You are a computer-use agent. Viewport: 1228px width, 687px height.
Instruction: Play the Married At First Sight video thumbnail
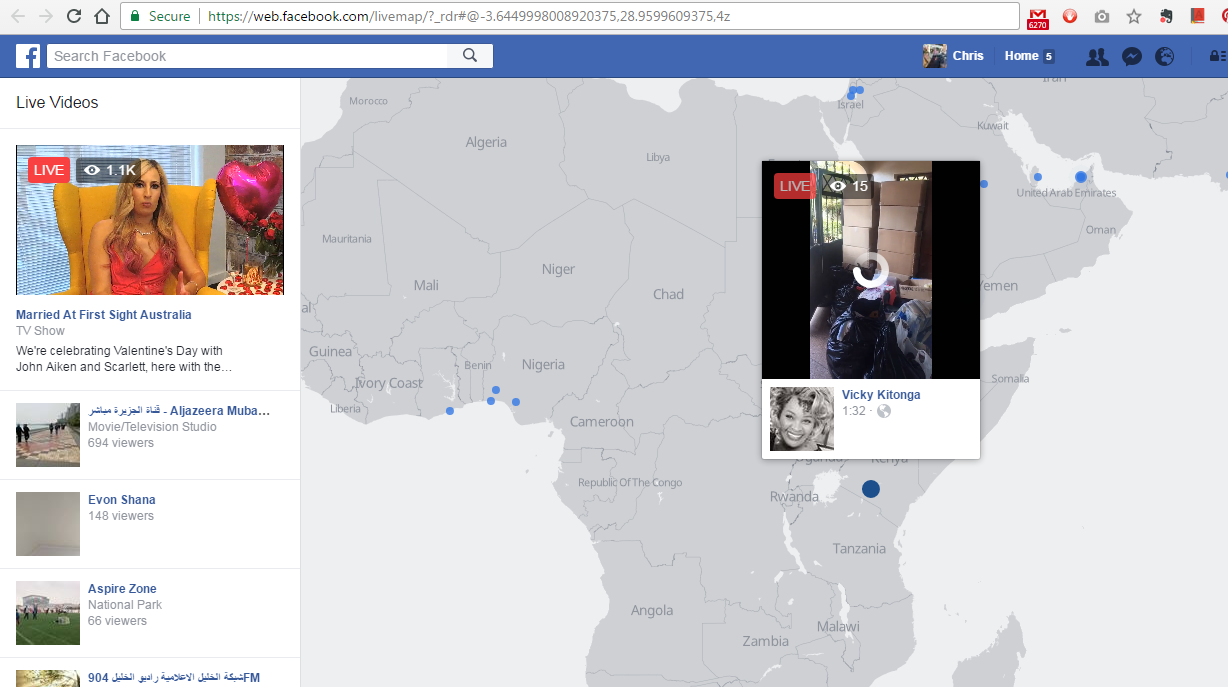[150, 220]
